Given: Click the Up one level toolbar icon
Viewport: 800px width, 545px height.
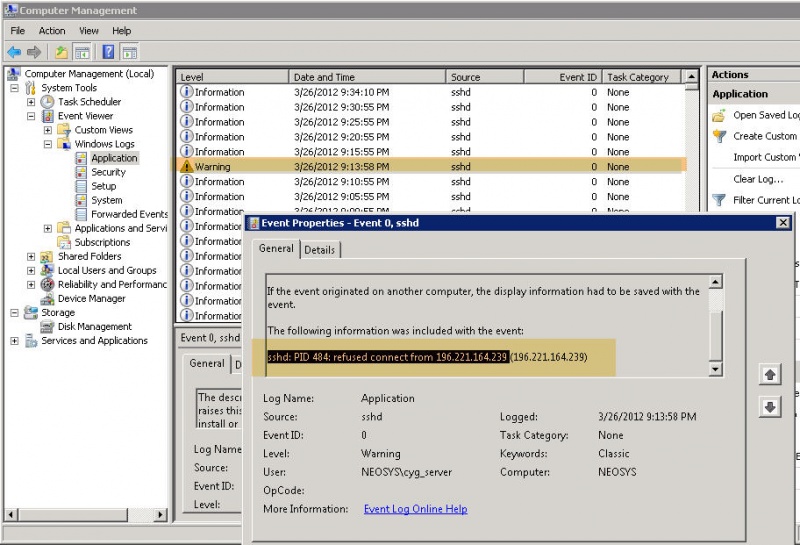Looking at the screenshot, I should pyautogui.click(x=61, y=52).
